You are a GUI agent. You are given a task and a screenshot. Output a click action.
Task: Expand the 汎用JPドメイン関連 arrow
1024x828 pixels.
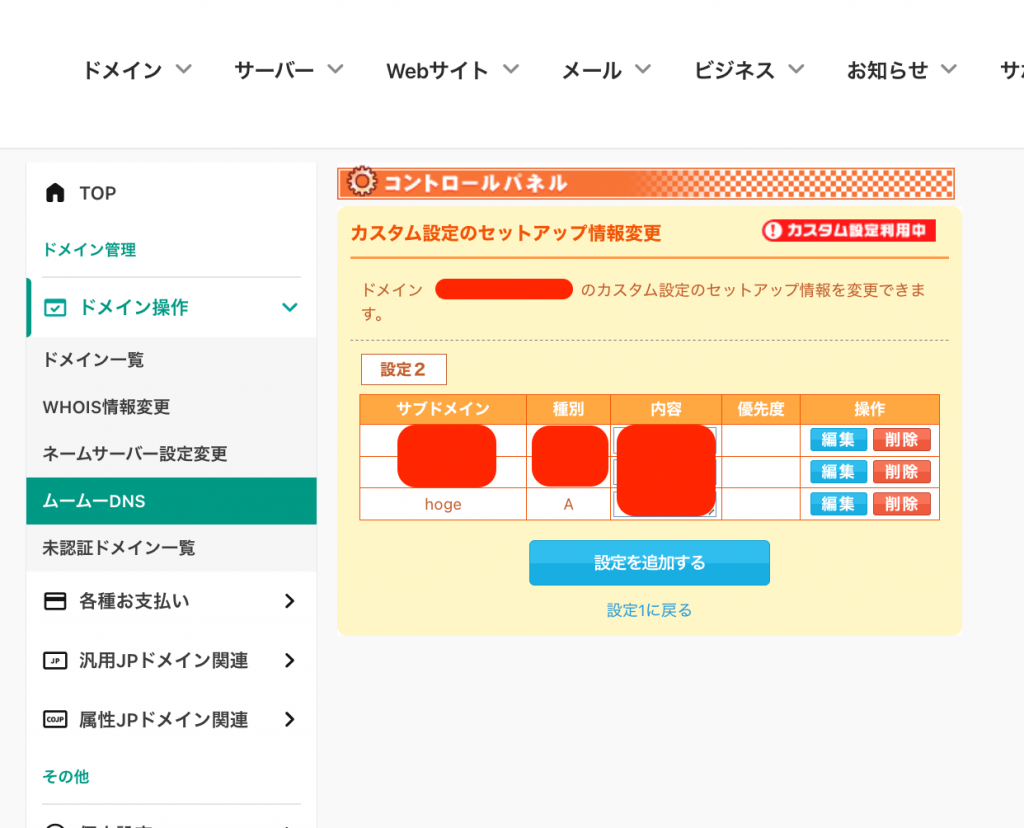(290, 660)
